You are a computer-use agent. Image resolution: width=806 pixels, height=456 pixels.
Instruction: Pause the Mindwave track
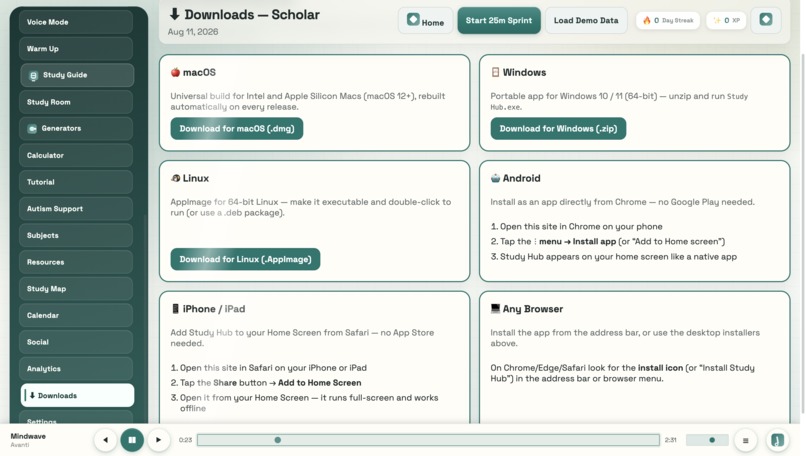[x=132, y=440]
